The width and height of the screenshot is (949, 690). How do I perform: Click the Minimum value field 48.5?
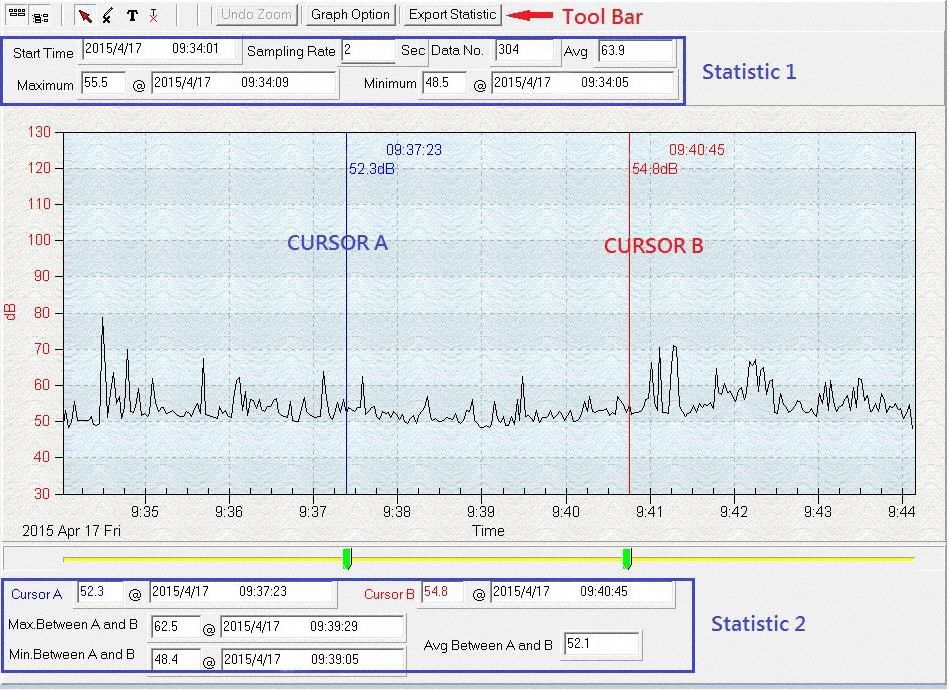coord(444,83)
